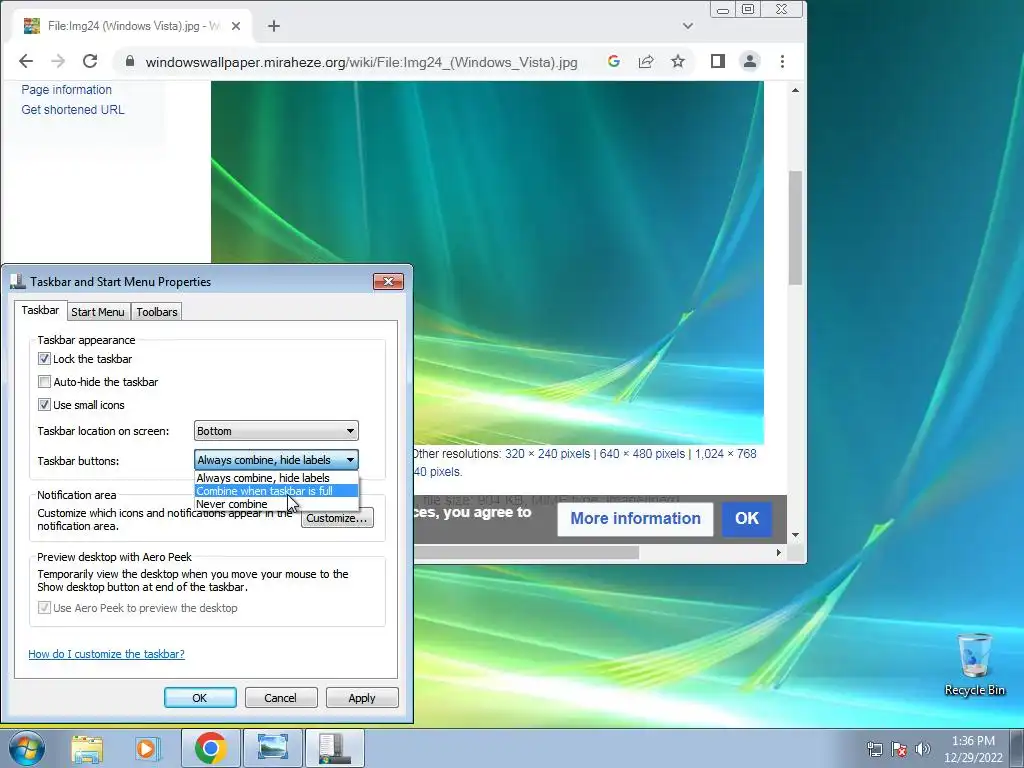This screenshot has height=768, width=1024.
Task: Open the Windows Start orb
Action: point(27,748)
